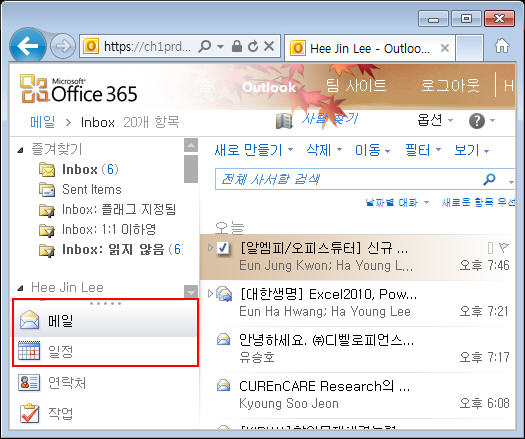Open the 작업 tasks clipboard icon

29,413
